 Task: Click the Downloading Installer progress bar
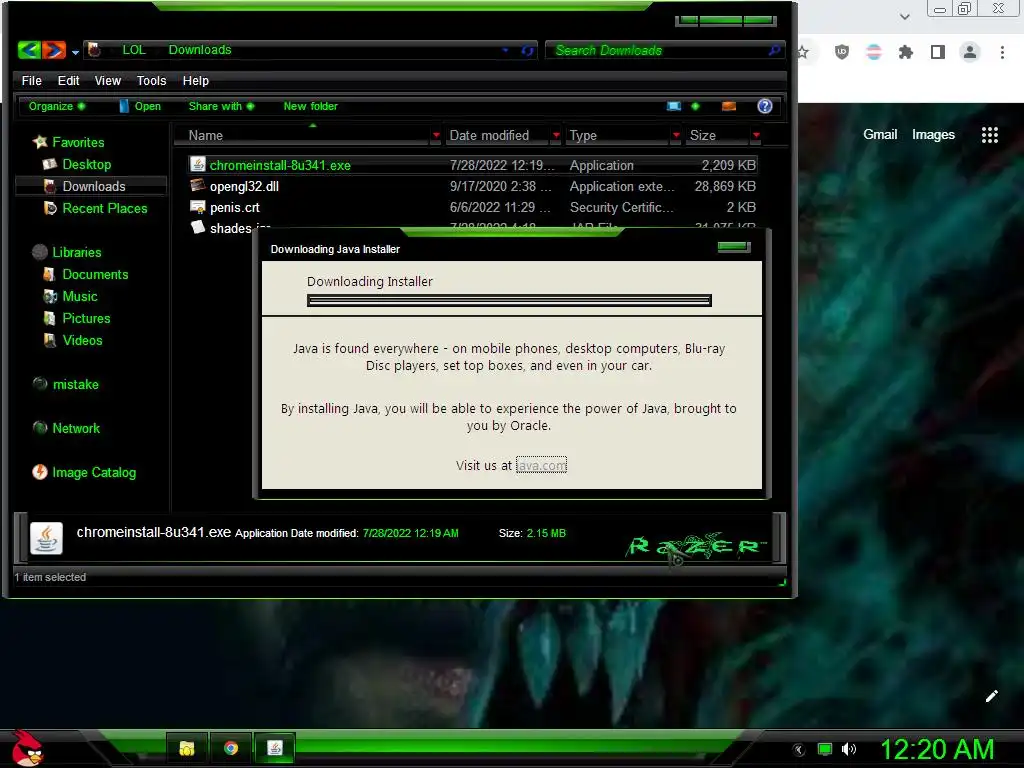coord(509,300)
